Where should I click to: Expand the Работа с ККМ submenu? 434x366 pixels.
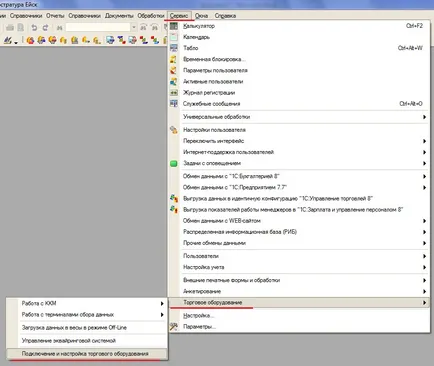(x=162, y=303)
